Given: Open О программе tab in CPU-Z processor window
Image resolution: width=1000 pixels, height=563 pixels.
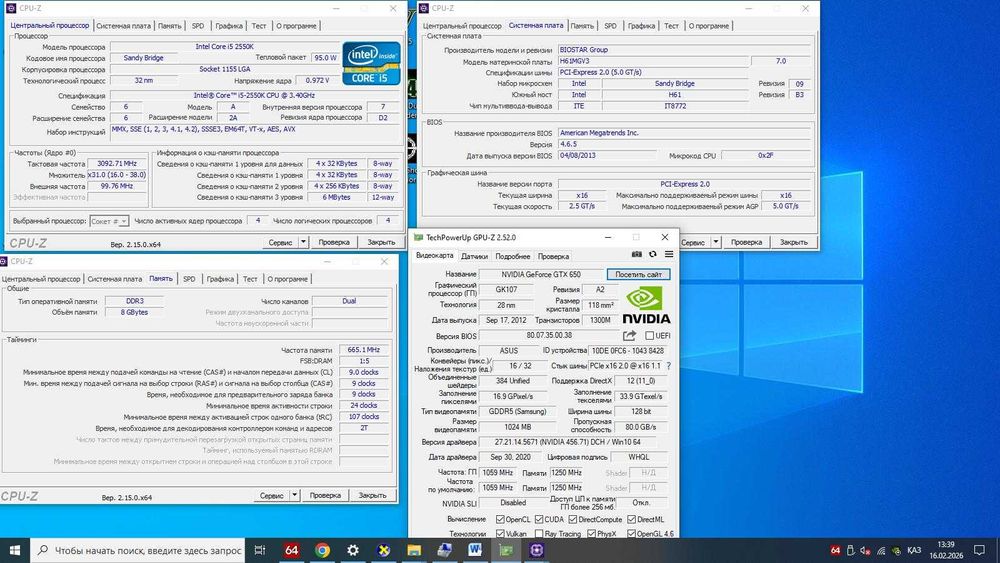Looking at the screenshot, I should point(296,26).
